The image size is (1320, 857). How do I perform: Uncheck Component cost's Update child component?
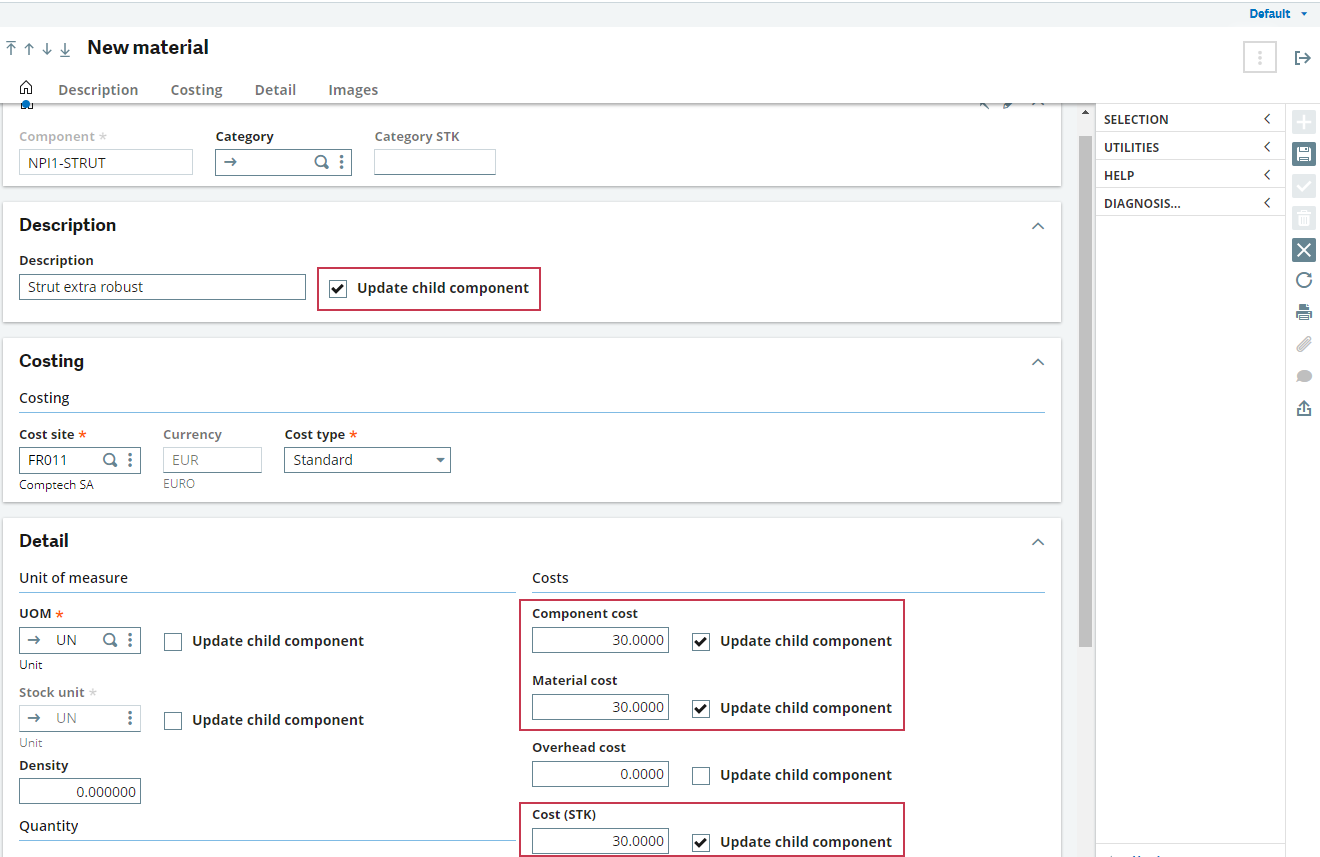click(x=702, y=642)
